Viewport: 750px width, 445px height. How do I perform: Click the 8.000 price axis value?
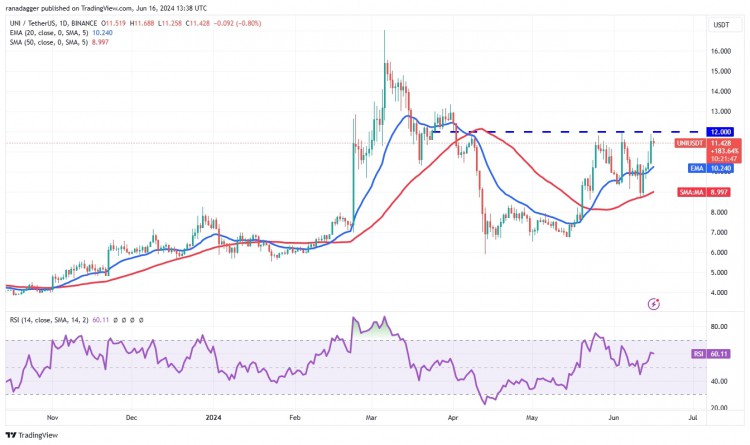click(722, 212)
